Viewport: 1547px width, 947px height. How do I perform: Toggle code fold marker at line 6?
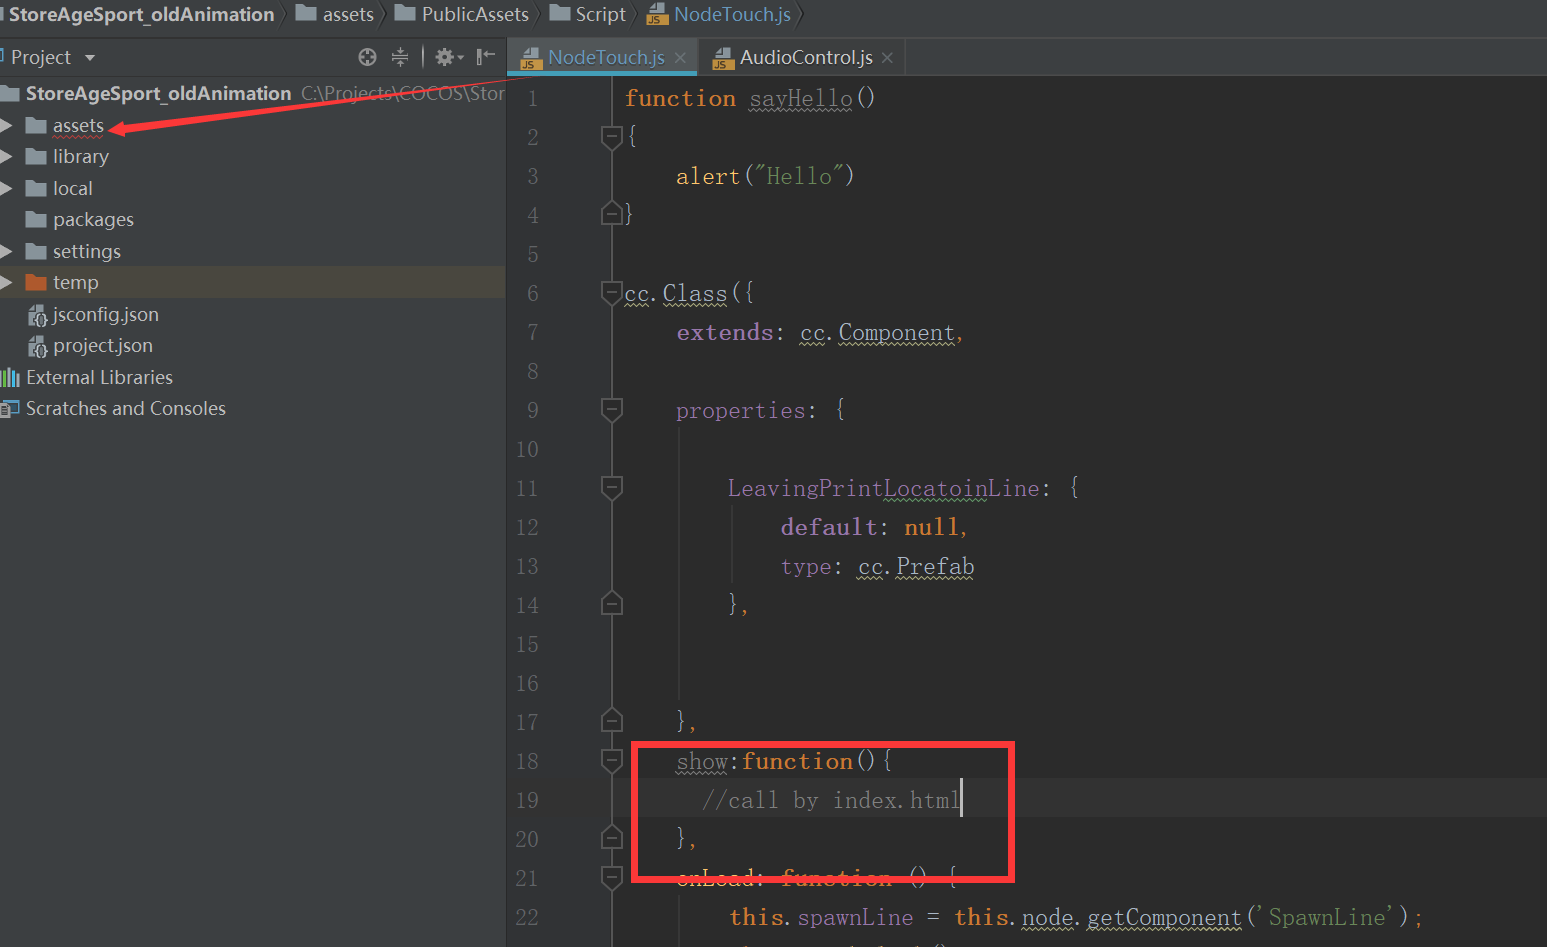pos(611,292)
